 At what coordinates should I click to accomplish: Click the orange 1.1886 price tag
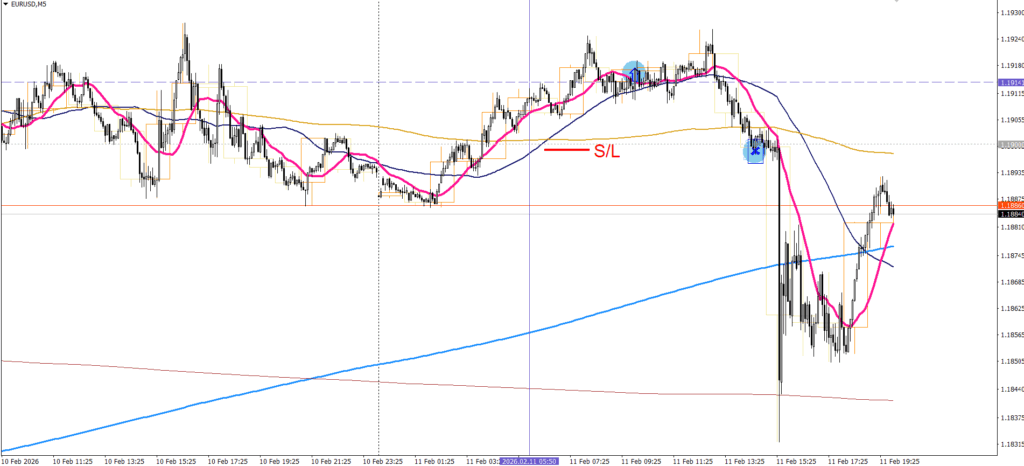1010,205
